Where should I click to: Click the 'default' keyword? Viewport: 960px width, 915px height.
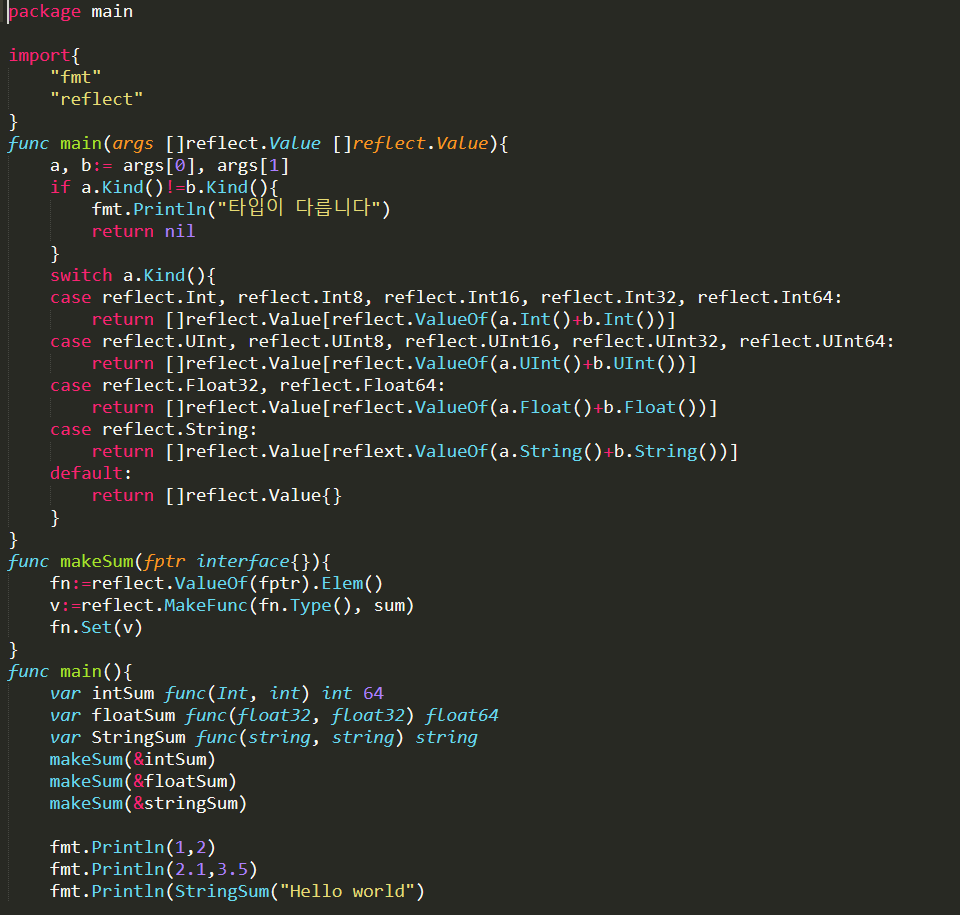coord(86,473)
